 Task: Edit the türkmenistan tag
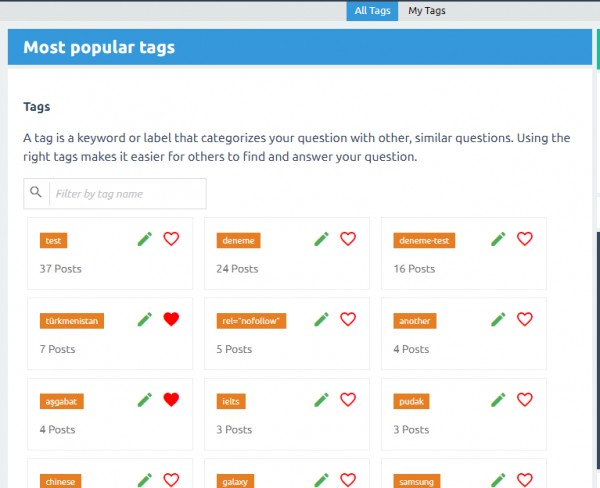[x=145, y=319]
